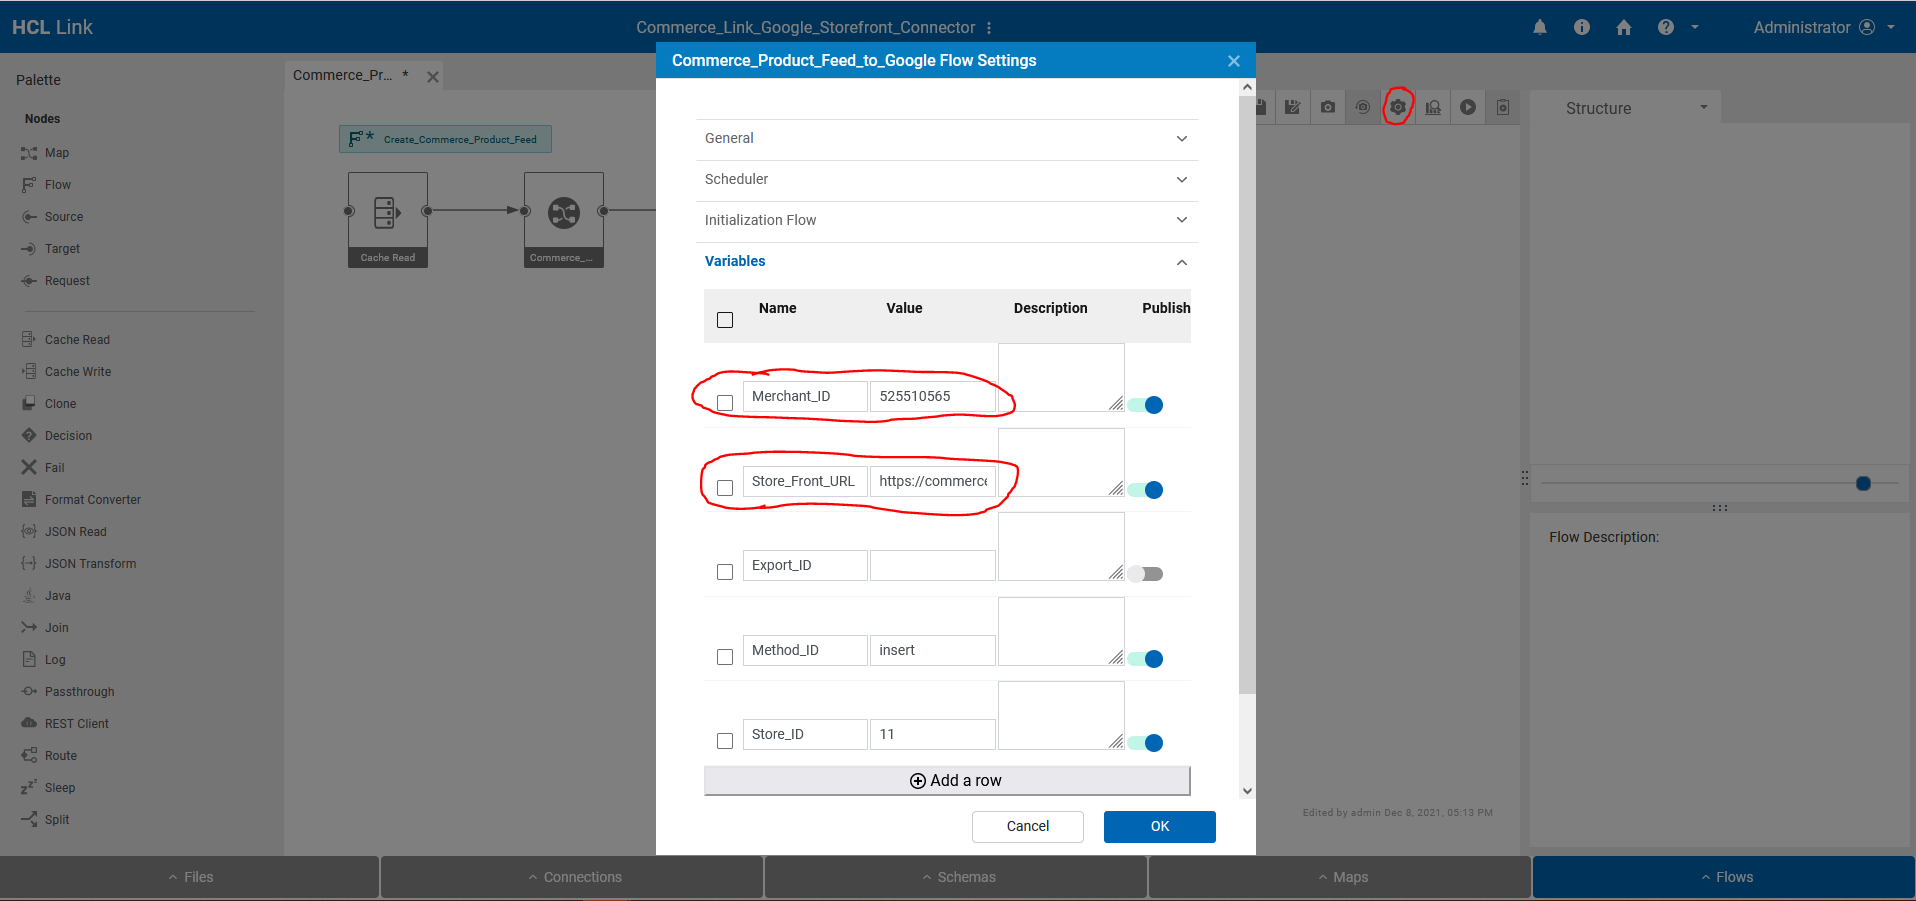Pick the Format Converter node in palette
Screen dimensions: 1916x901
pyautogui.click(x=81, y=500)
